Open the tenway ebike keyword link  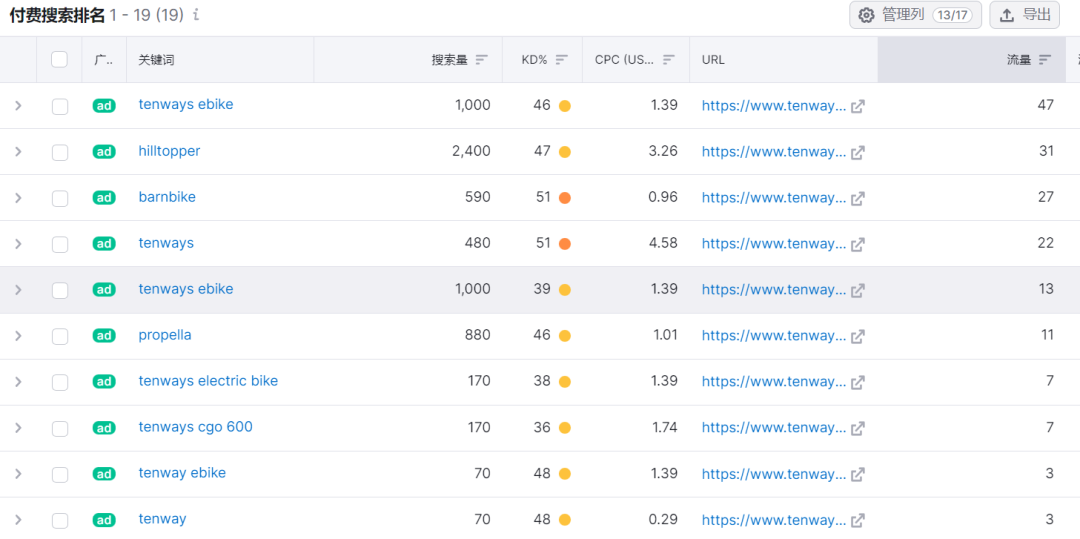(x=183, y=473)
